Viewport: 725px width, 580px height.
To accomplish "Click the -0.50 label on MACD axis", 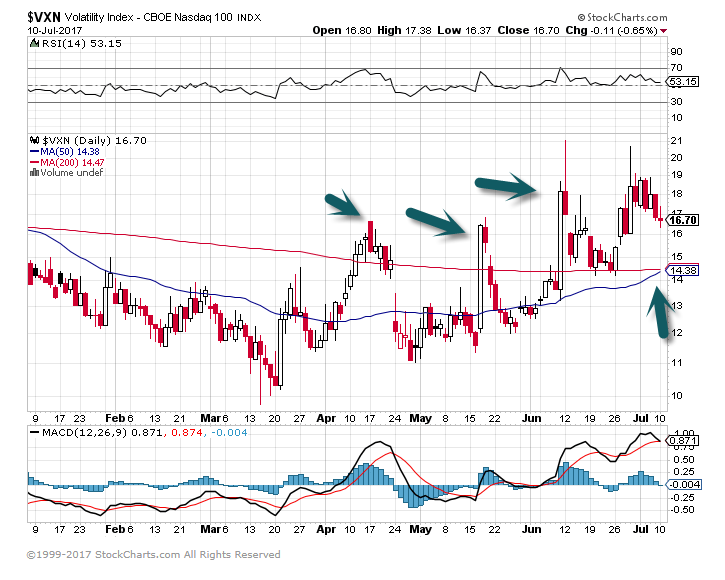I will (682, 510).
